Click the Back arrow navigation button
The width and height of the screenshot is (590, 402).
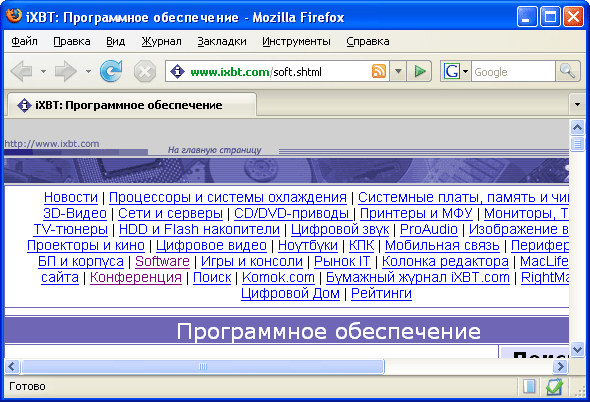(x=21, y=71)
